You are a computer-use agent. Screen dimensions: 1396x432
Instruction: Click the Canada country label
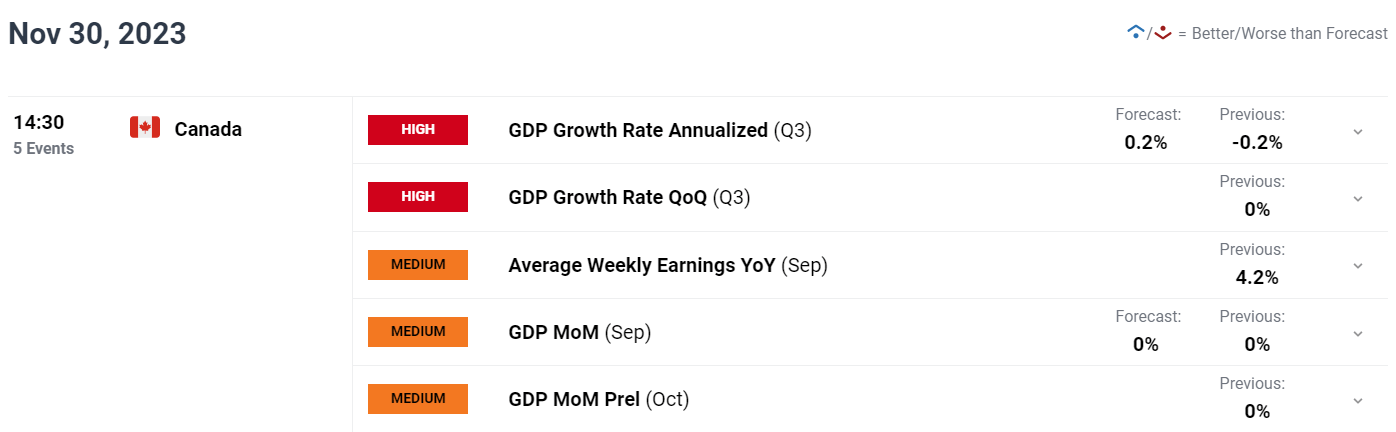click(208, 129)
